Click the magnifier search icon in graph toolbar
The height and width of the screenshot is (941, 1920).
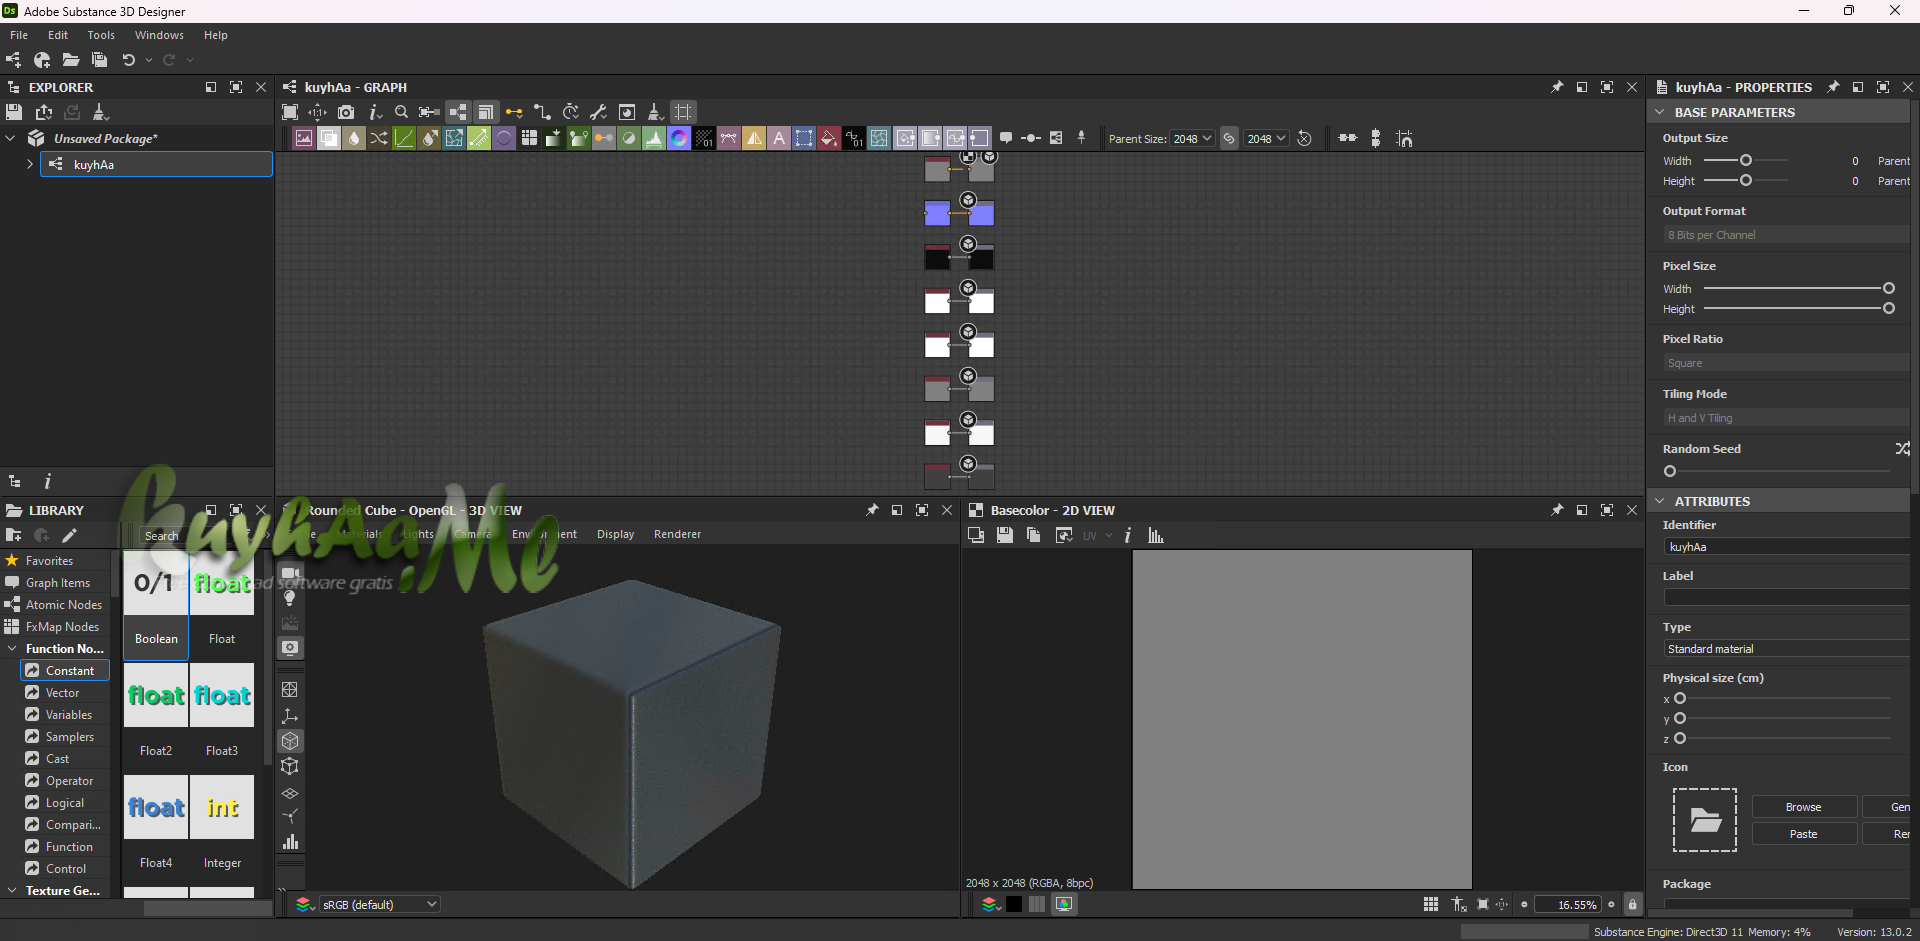tap(402, 112)
